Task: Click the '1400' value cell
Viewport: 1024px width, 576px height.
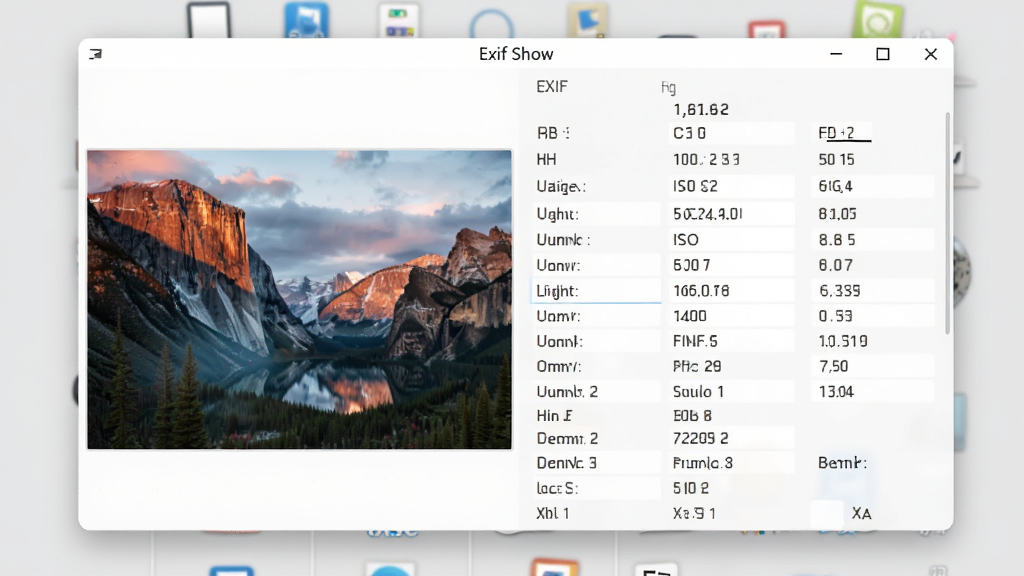Action: coord(731,317)
